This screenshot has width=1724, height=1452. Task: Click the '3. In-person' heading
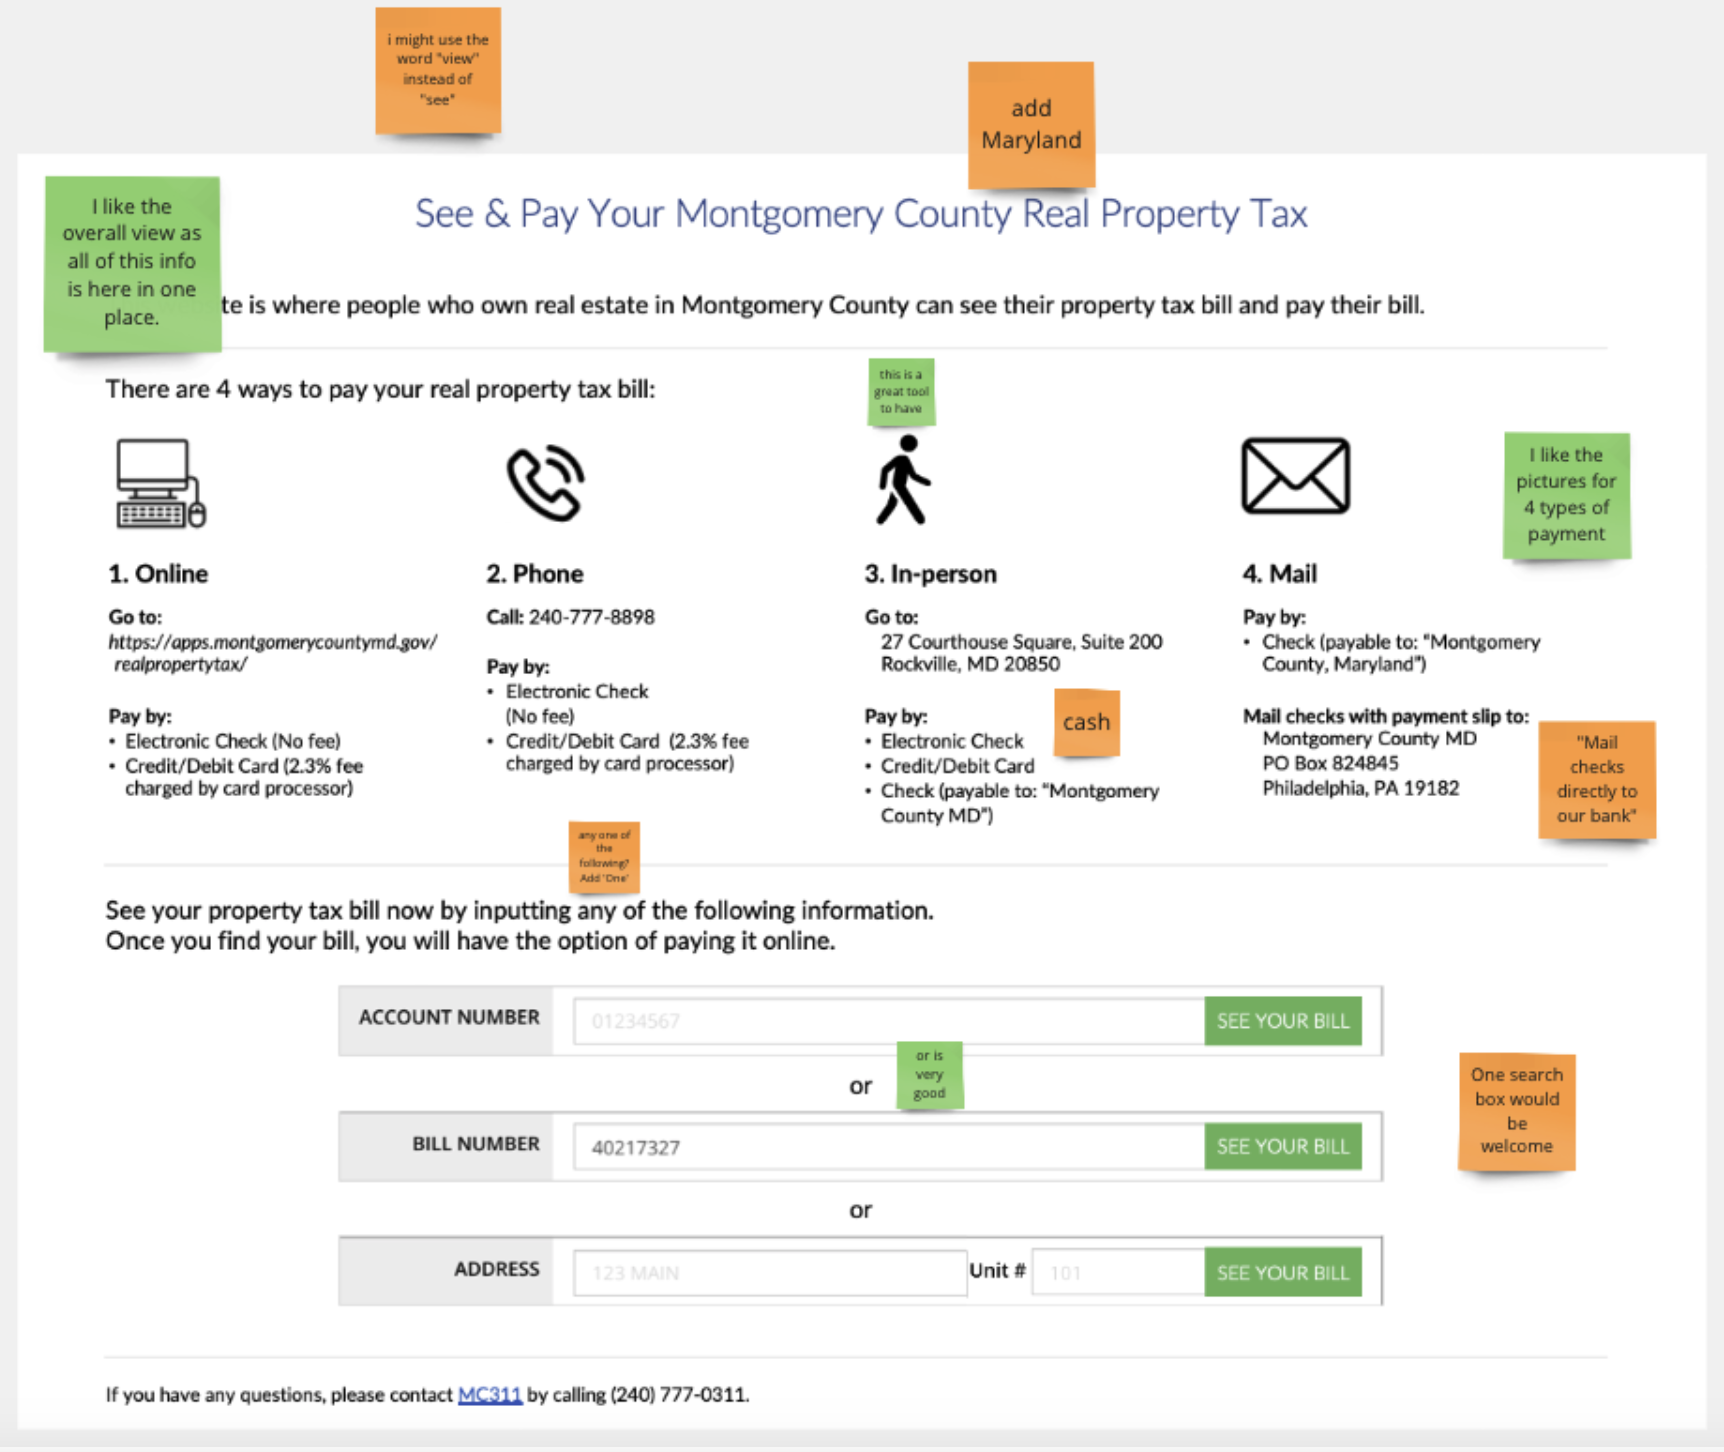coord(931,574)
